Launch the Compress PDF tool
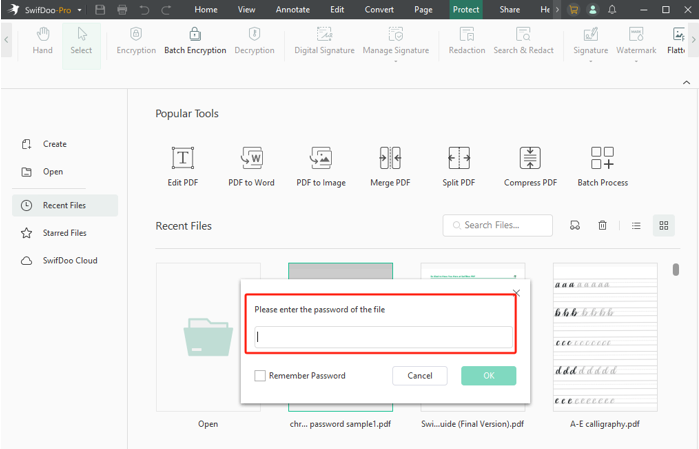 click(x=530, y=166)
